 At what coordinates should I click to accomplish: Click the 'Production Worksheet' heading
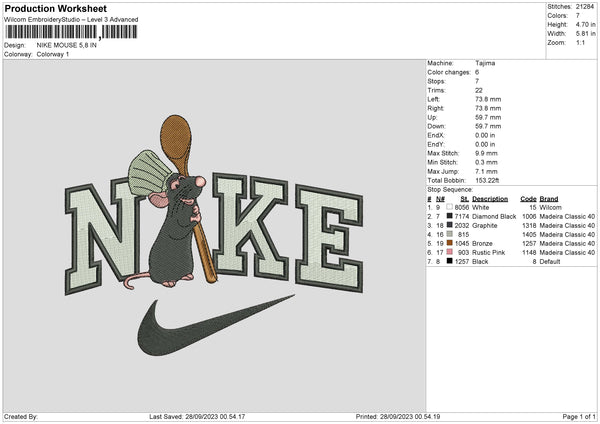pyautogui.click(x=55, y=8)
